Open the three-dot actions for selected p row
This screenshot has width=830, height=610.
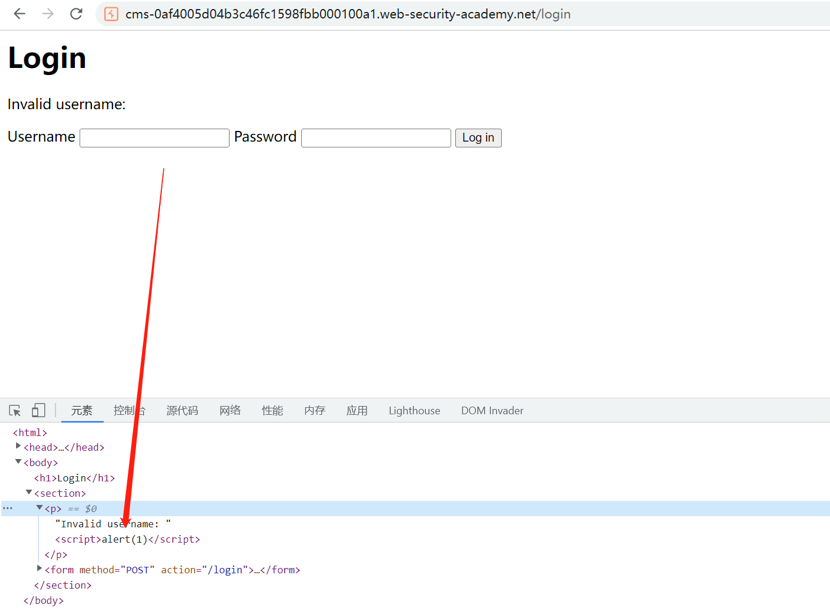tap(7, 508)
